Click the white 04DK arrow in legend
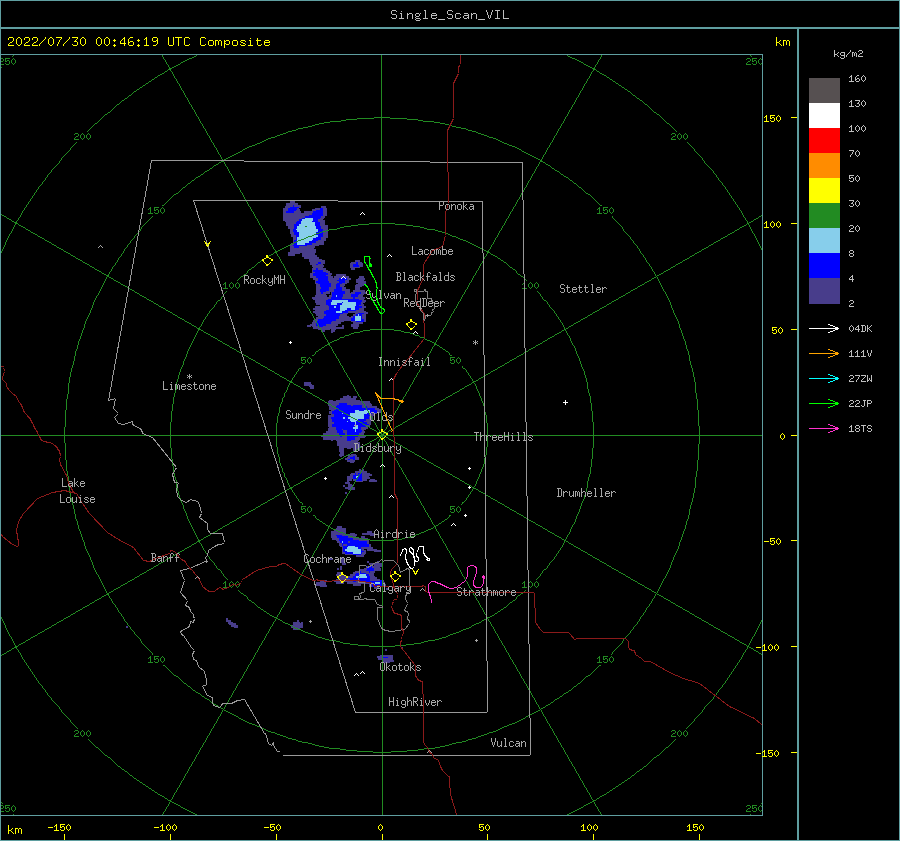Image resolution: width=900 pixels, height=841 pixels. (x=824, y=328)
